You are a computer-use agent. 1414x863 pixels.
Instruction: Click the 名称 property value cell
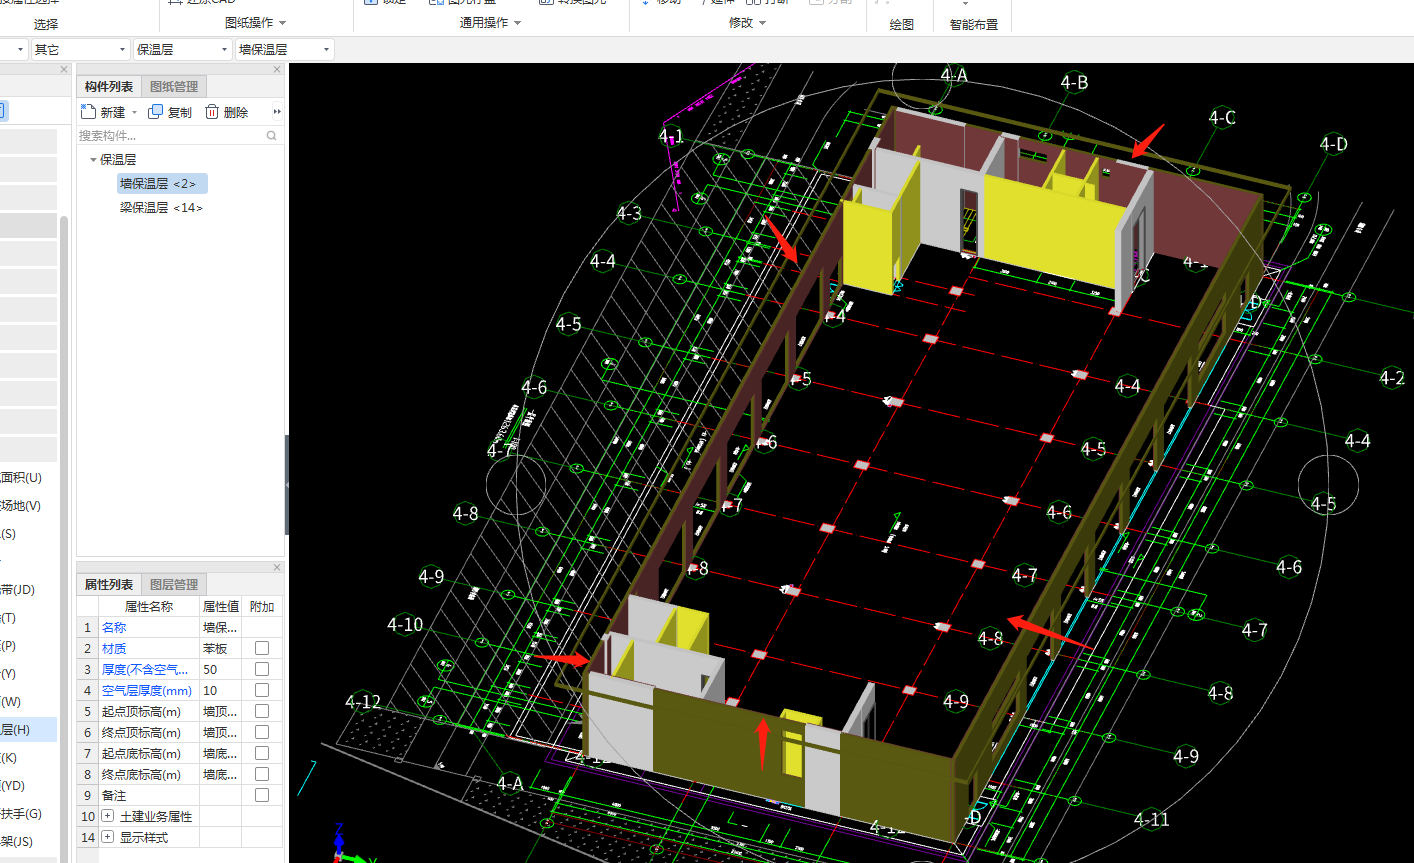pyautogui.click(x=220, y=627)
